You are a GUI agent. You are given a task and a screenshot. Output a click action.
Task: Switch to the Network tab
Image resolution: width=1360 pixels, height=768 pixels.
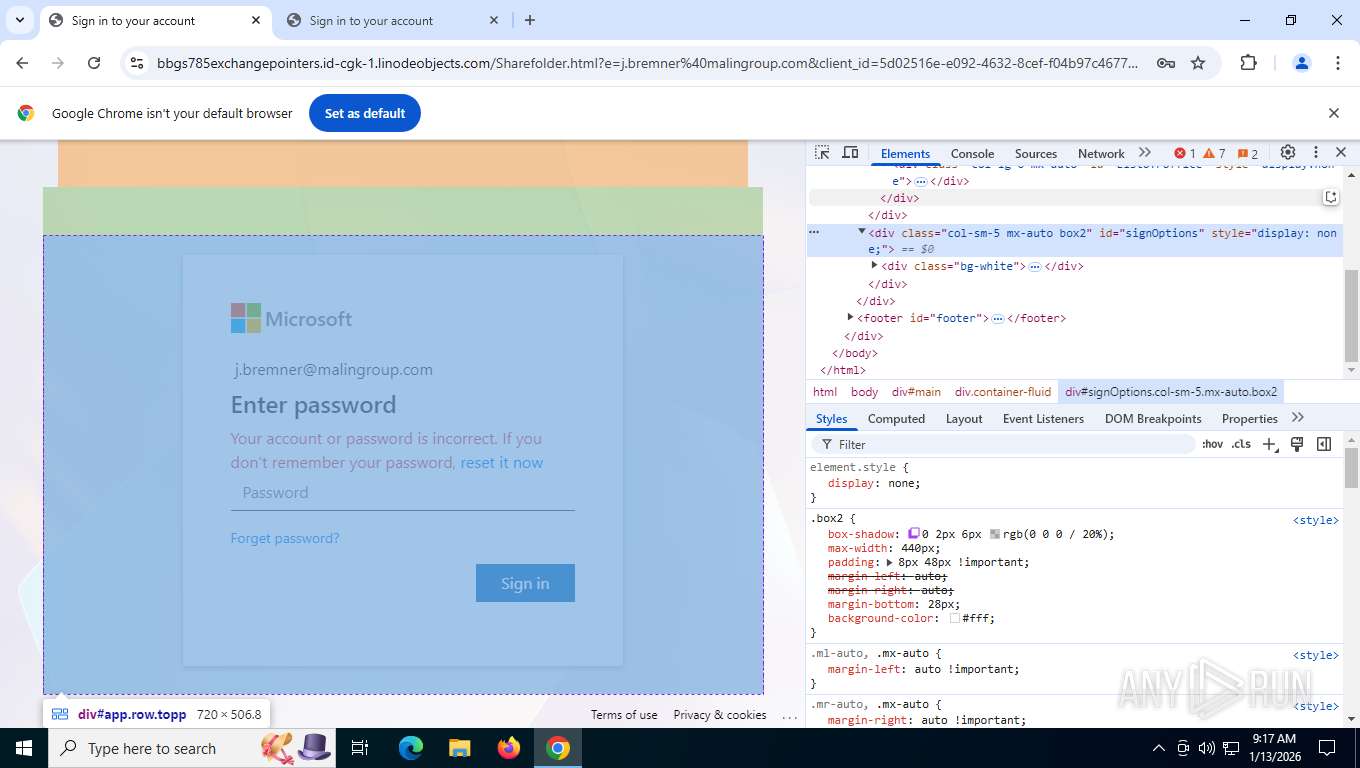(x=1101, y=153)
